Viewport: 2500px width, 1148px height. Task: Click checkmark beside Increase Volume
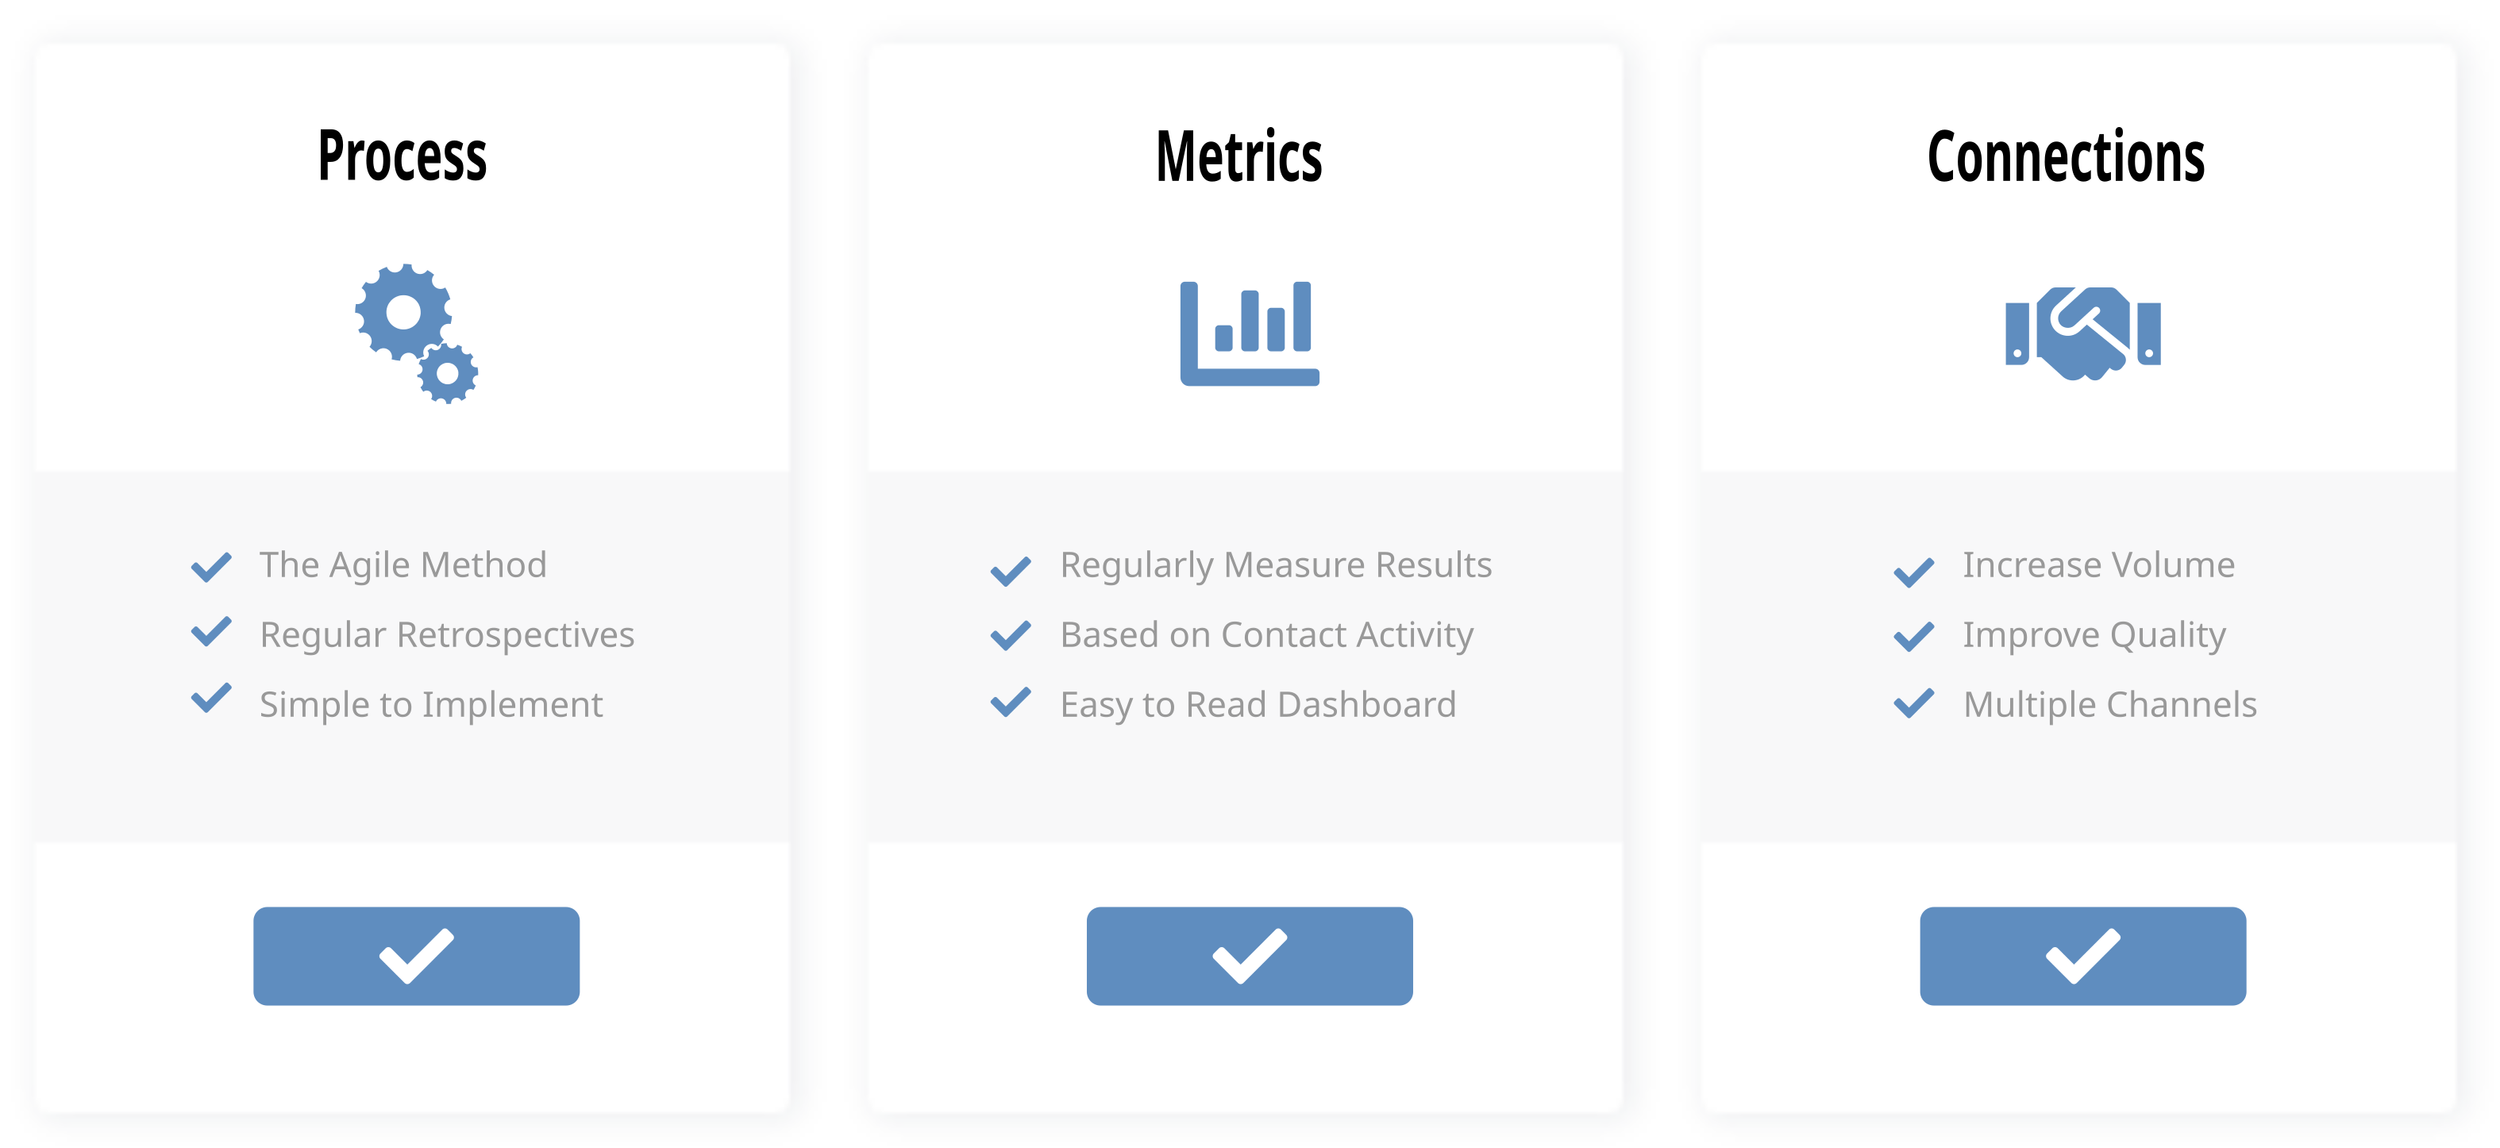pos(1913,572)
